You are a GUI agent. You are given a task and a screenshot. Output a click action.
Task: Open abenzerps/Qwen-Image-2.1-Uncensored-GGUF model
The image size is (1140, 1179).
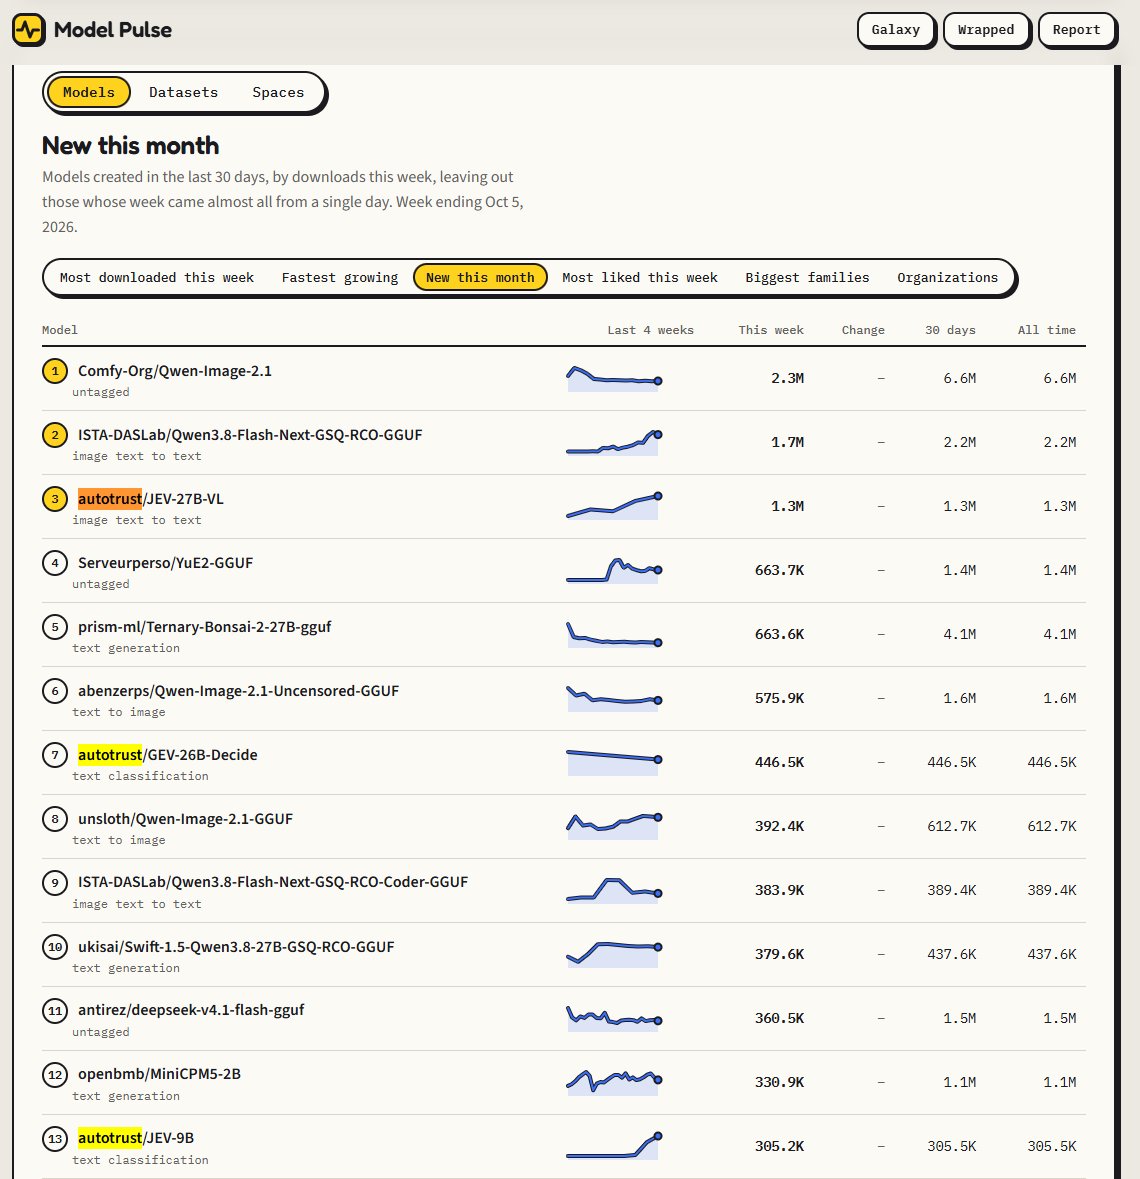[238, 690]
